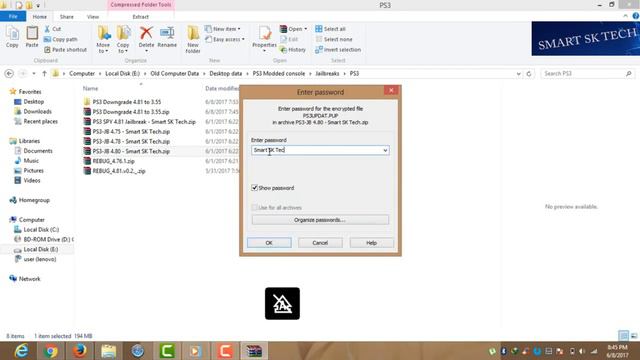Launch Internet Explorer from taskbar
Viewport: 640px width, 360px height.
21,351
